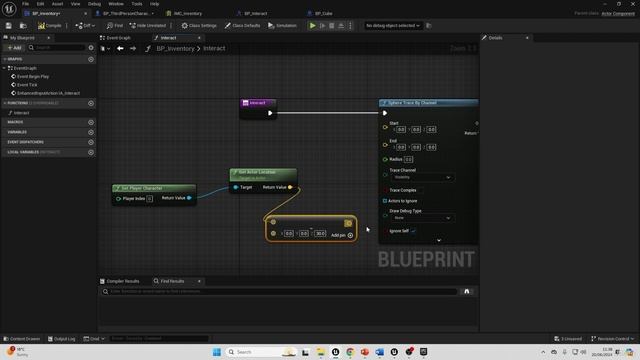Open the Draw Debug Type dropdown

pos(422,218)
